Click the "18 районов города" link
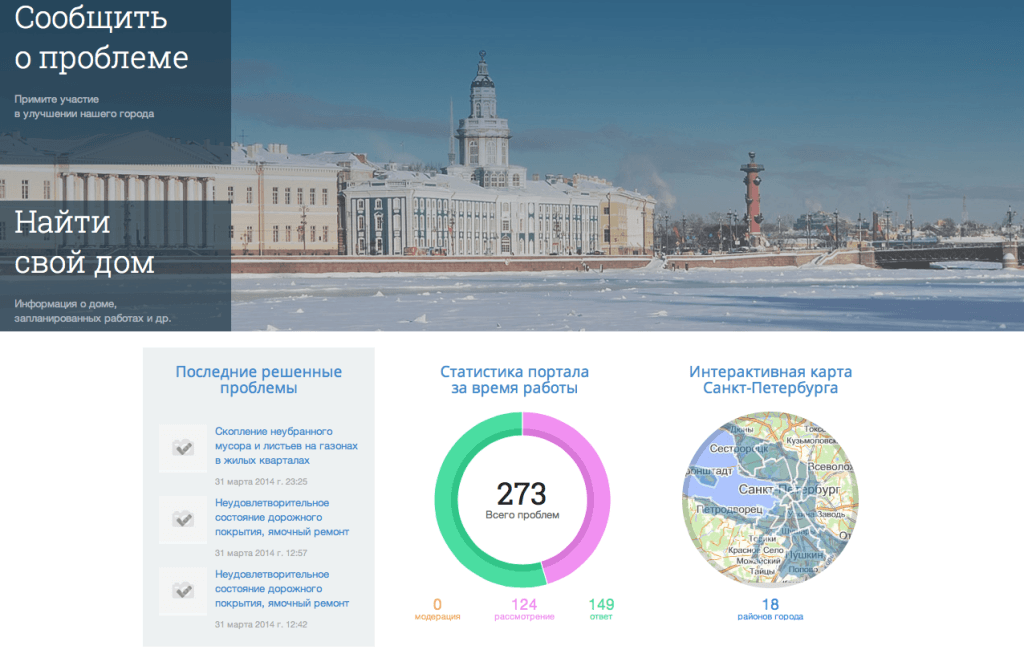1024x666 pixels. tap(770, 609)
